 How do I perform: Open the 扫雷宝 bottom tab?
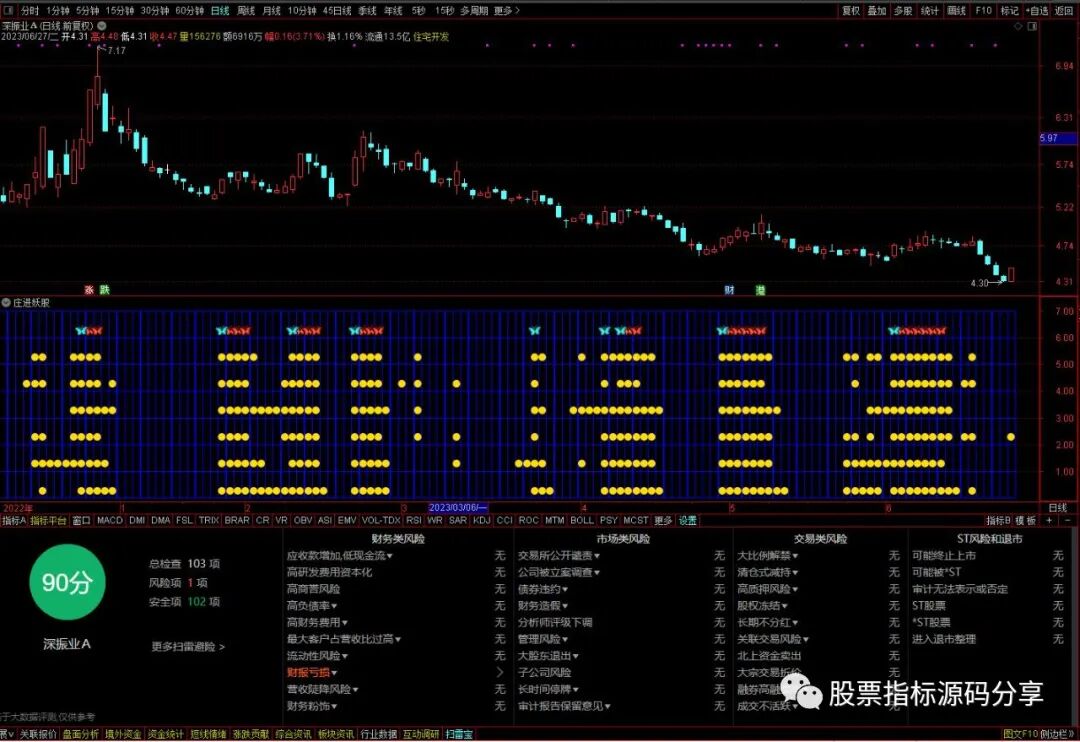[459, 734]
